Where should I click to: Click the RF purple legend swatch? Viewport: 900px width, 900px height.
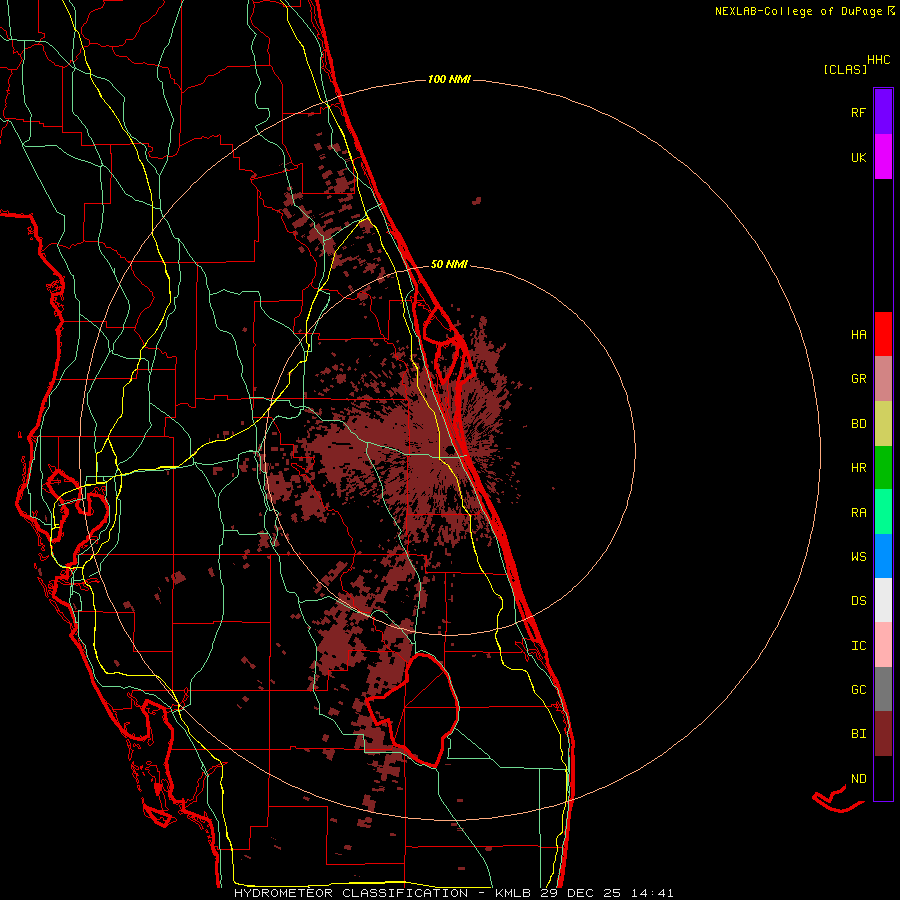883,112
